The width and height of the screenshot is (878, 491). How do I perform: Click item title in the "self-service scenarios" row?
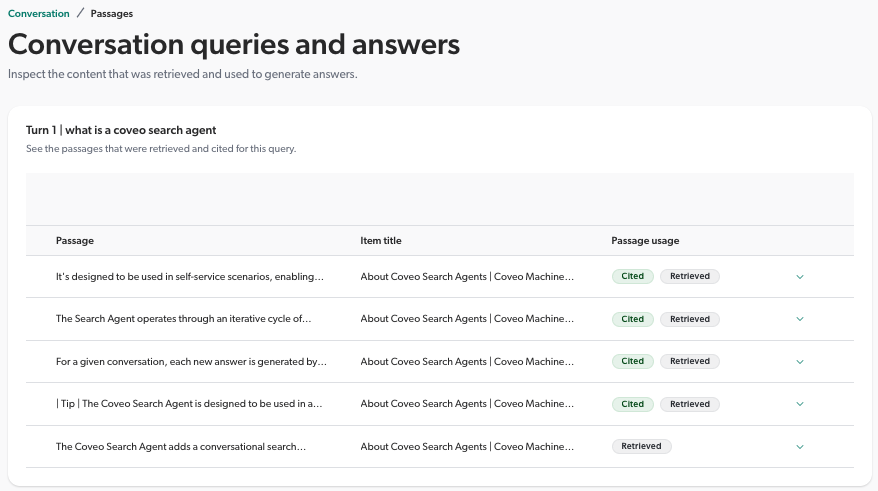click(467, 277)
